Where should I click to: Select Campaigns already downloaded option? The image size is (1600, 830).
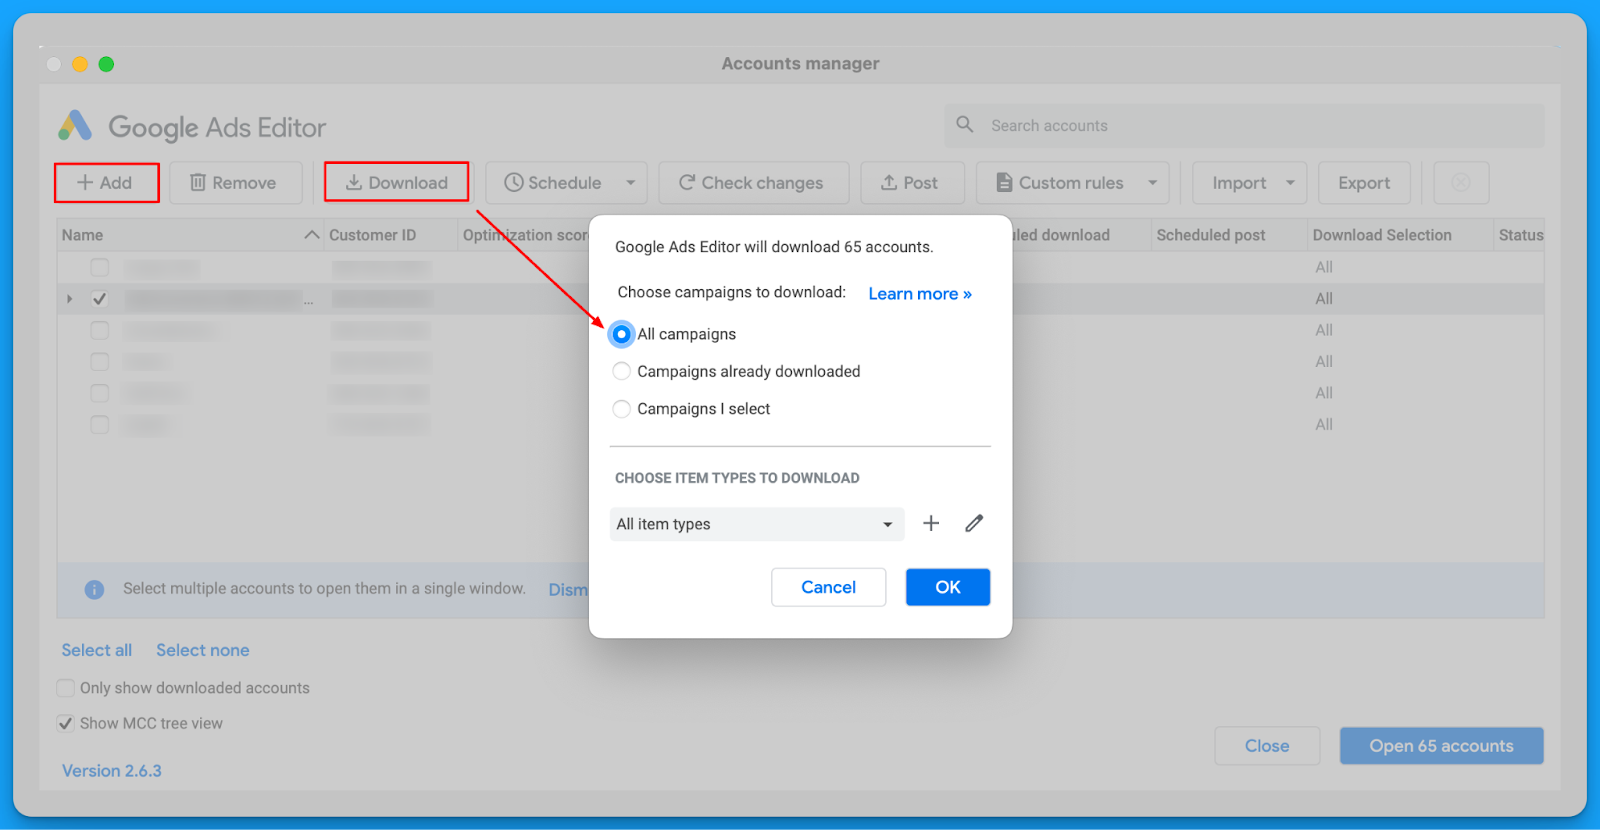(x=621, y=371)
